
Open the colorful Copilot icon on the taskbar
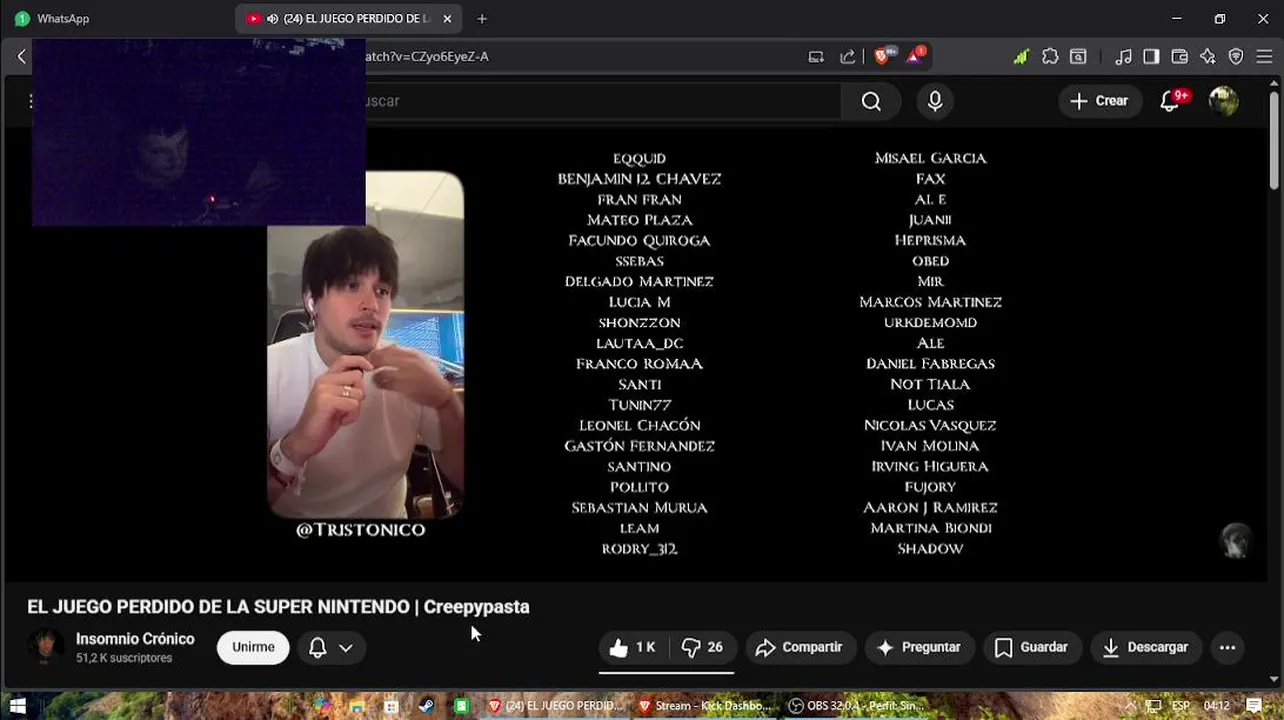[322, 706]
